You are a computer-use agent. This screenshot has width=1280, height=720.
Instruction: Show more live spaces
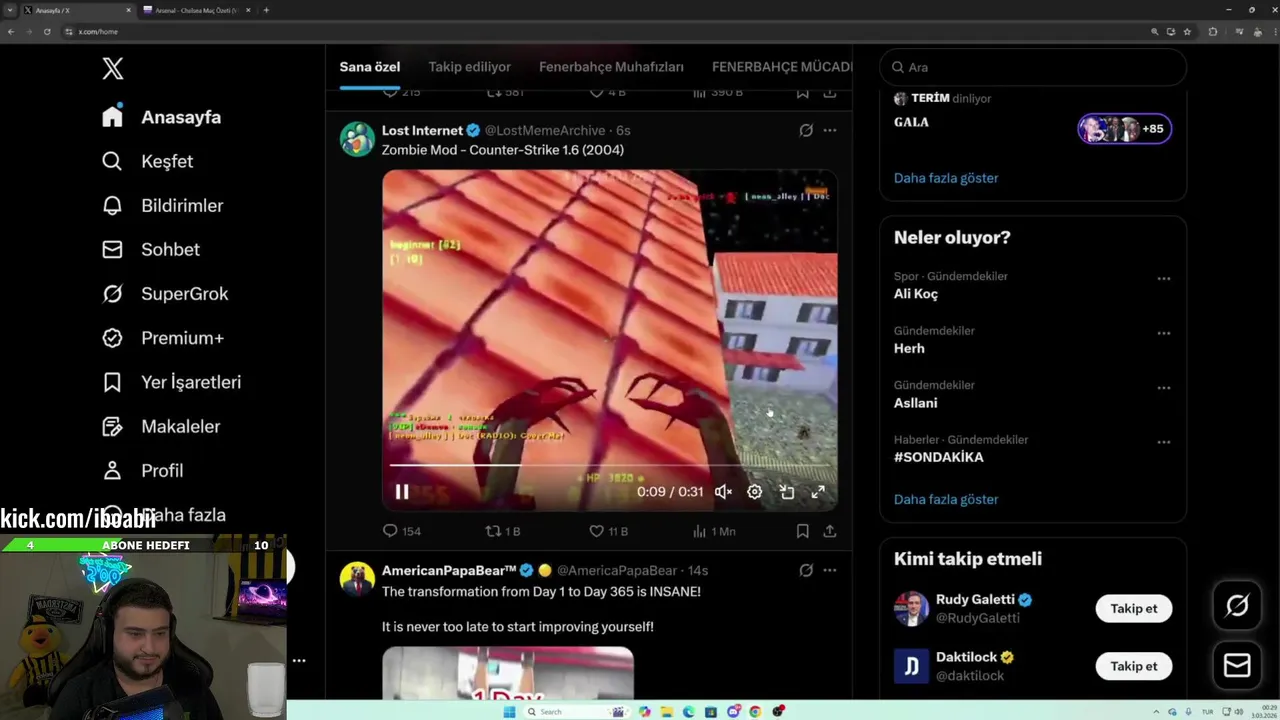point(946,178)
